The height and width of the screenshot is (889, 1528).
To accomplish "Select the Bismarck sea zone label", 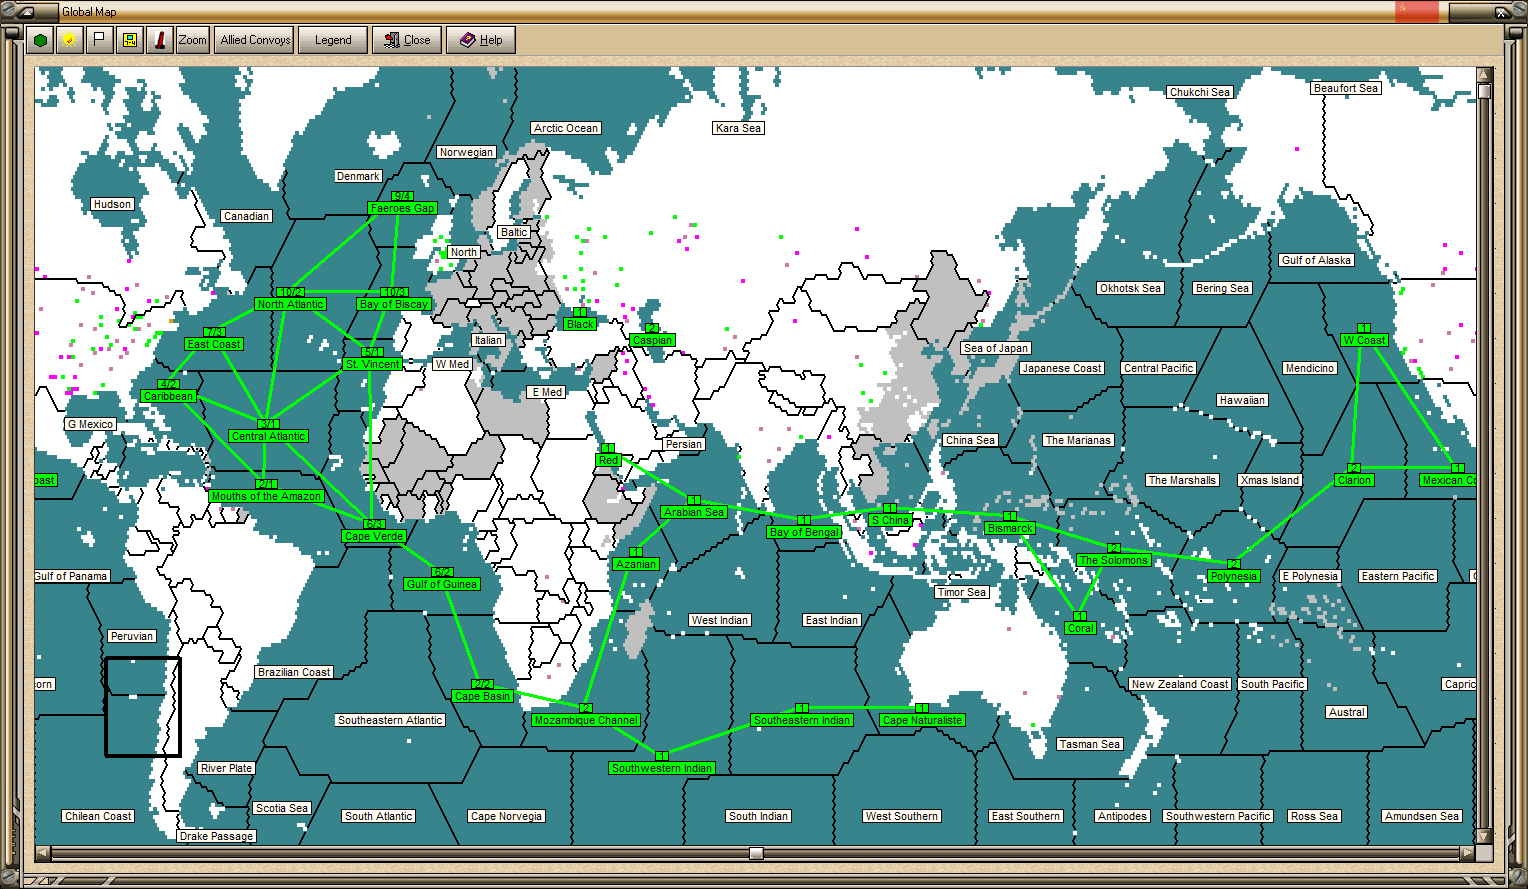I will coord(1010,528).
